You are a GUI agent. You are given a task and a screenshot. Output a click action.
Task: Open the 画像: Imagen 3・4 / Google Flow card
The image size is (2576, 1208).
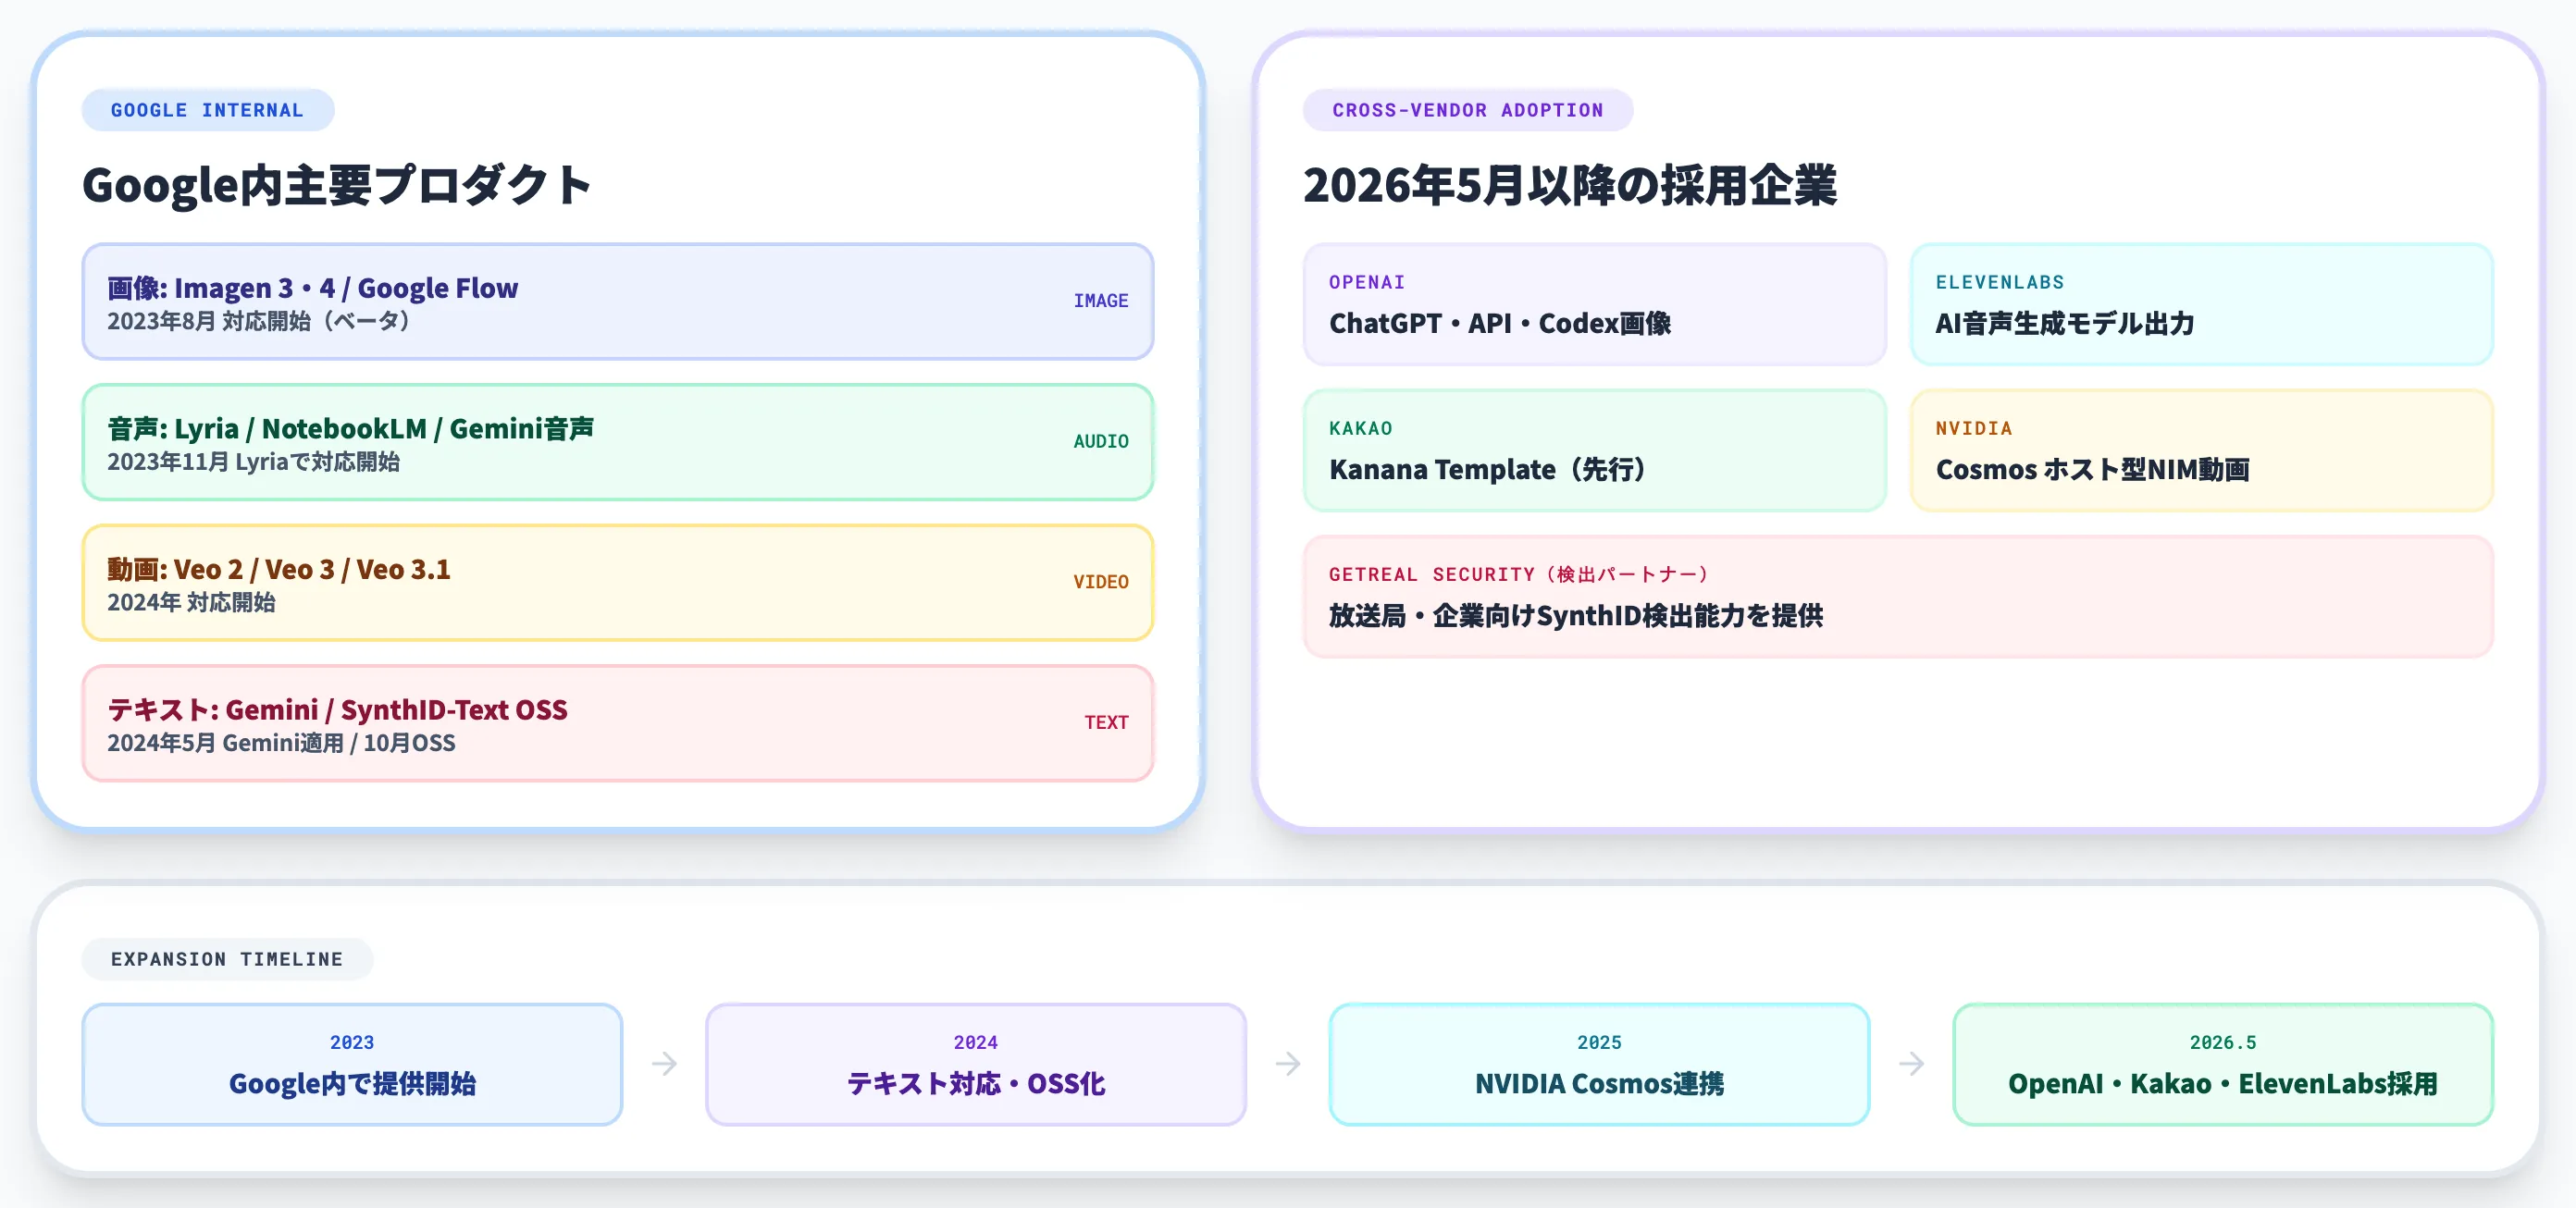click(x=618, y=301)
